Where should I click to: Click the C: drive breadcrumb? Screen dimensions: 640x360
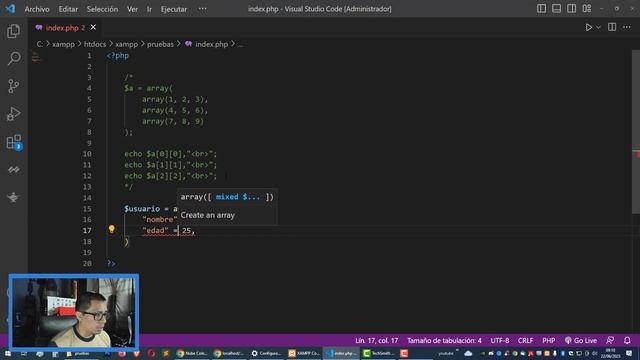40,44
